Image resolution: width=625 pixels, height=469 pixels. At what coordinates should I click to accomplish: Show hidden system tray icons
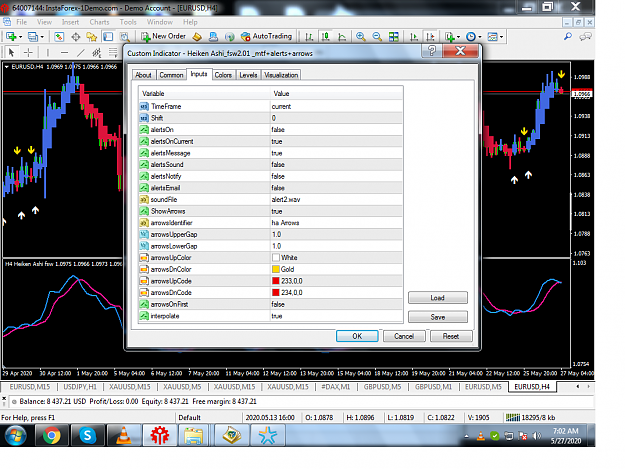(x=466, y=436)
